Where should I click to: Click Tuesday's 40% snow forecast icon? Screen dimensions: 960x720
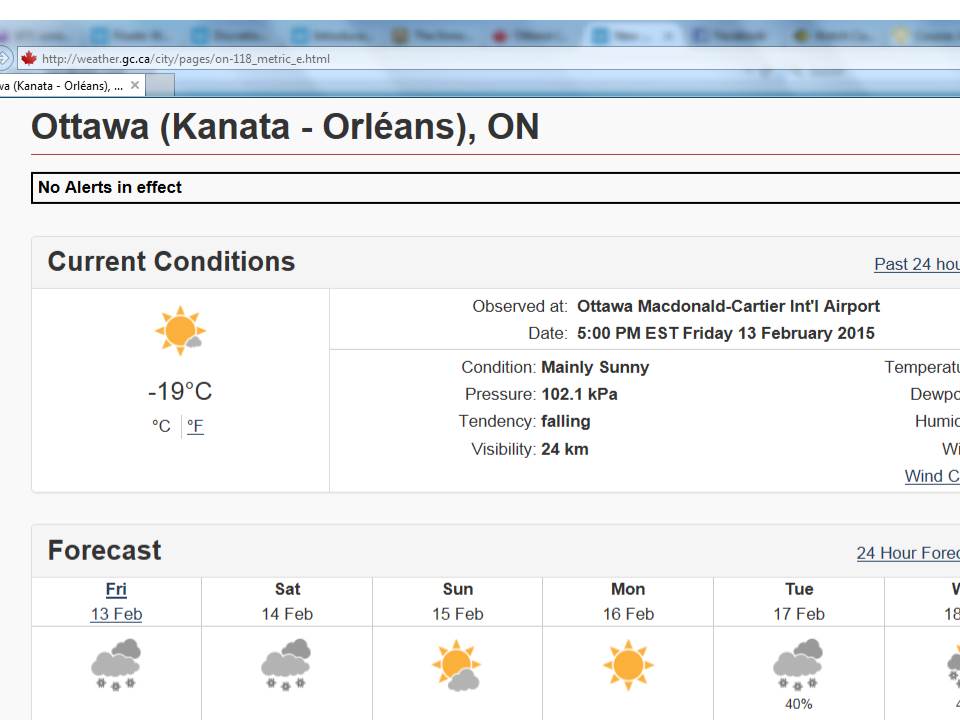point(797,664)
